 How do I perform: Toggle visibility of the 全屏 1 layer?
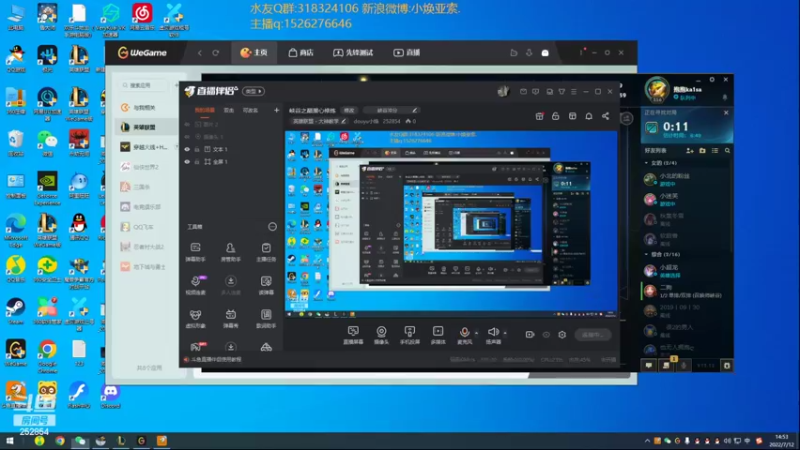point(187,162)
